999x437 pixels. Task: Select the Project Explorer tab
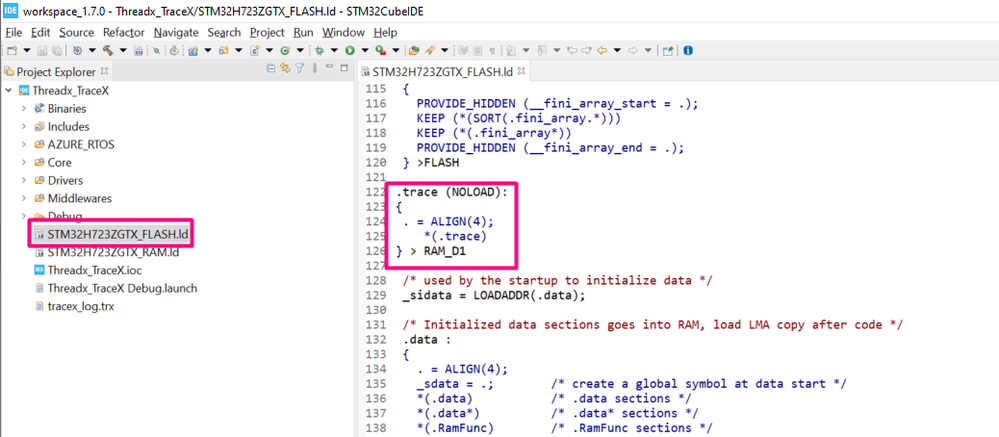pos(56,71)
